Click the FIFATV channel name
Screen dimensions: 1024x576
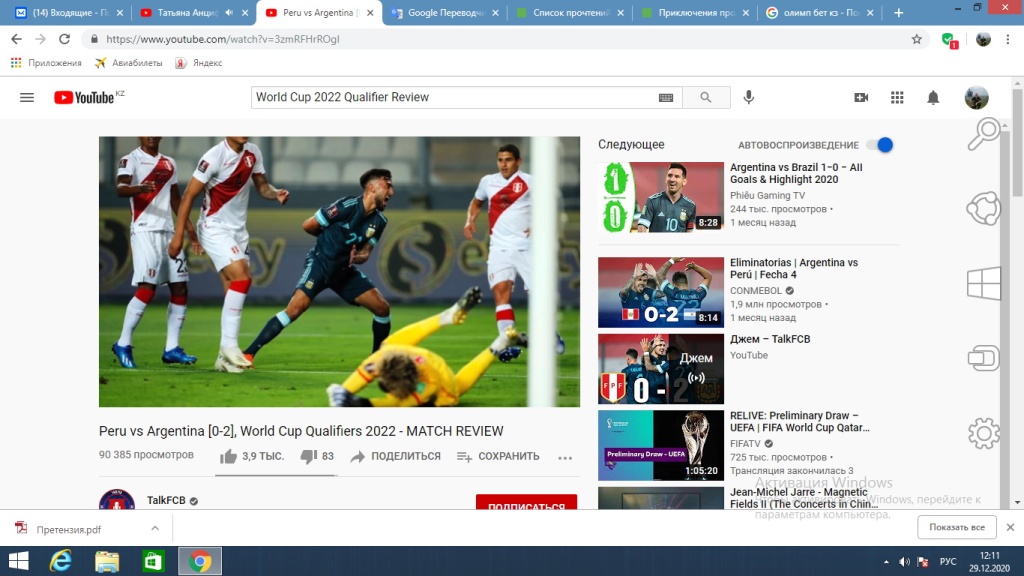tap(745, 443)
